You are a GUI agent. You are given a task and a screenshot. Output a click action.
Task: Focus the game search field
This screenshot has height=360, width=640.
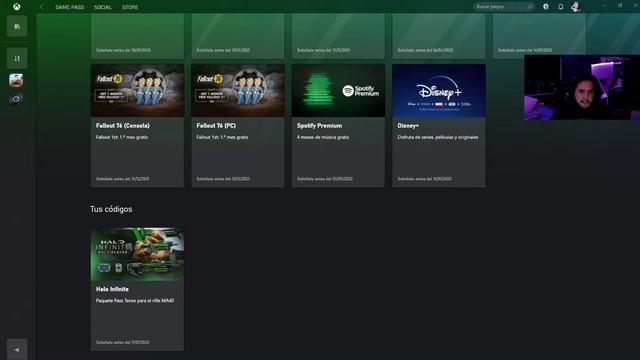504,7
